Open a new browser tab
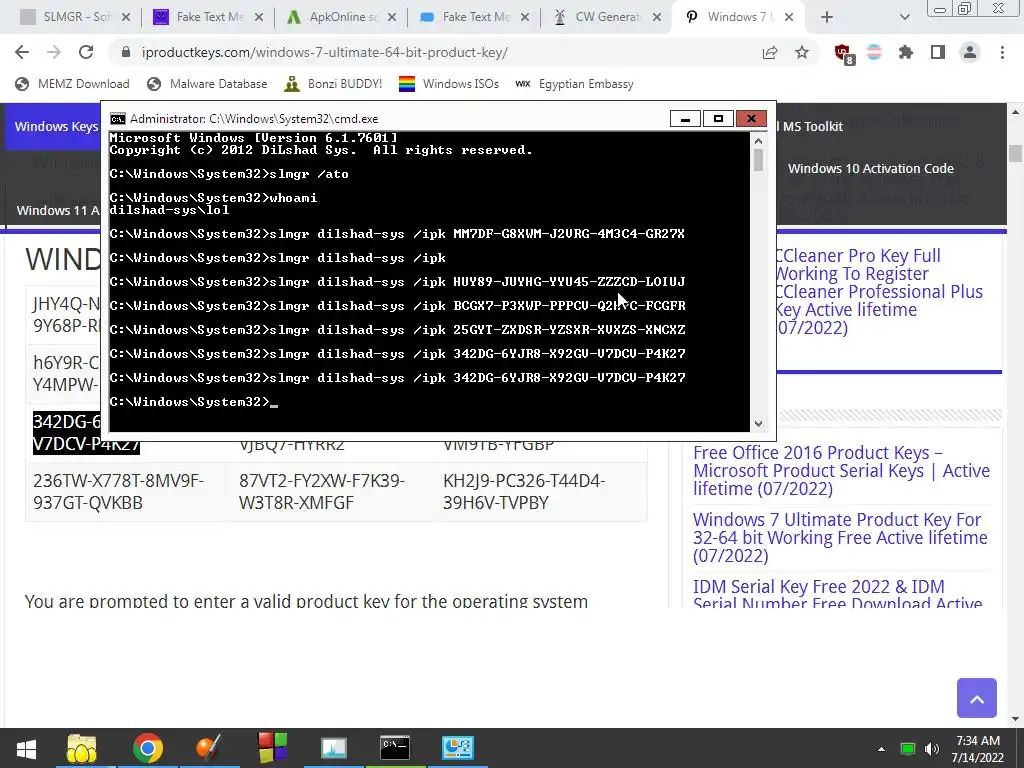Screen dimensions: 1024x768 coord(827,17)
